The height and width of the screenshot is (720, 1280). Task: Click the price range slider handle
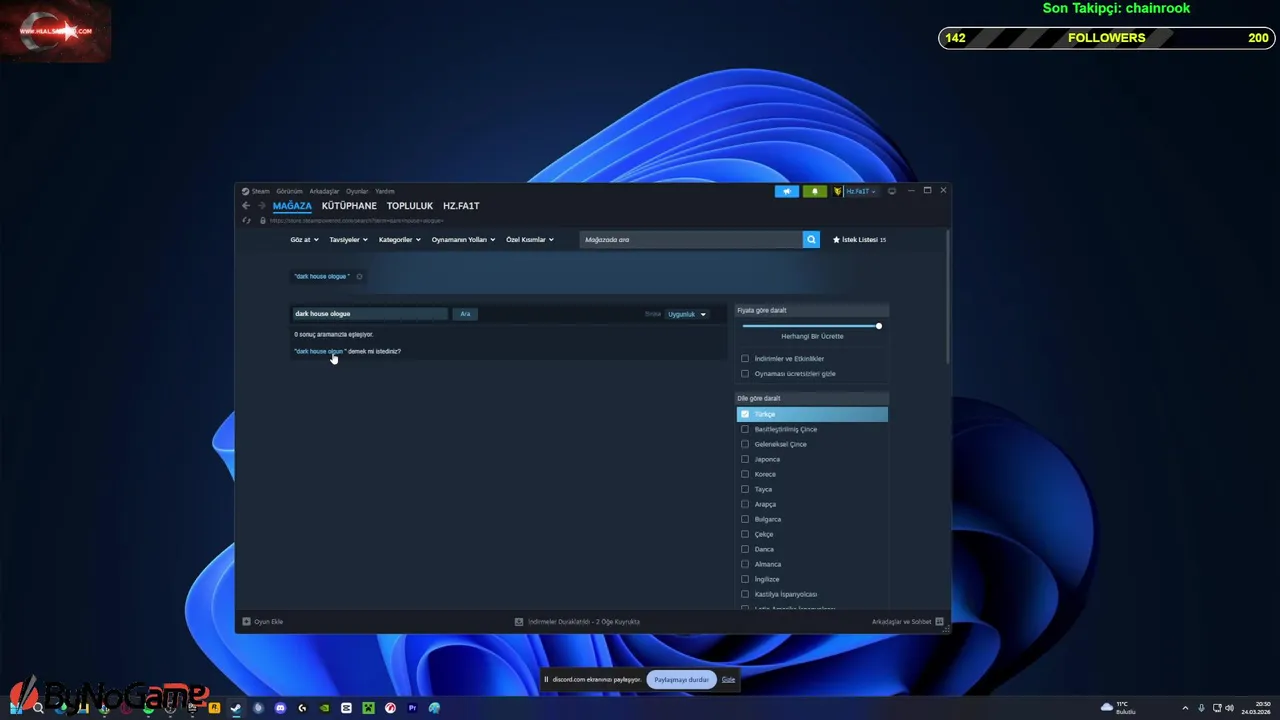(x=879, y=326)
